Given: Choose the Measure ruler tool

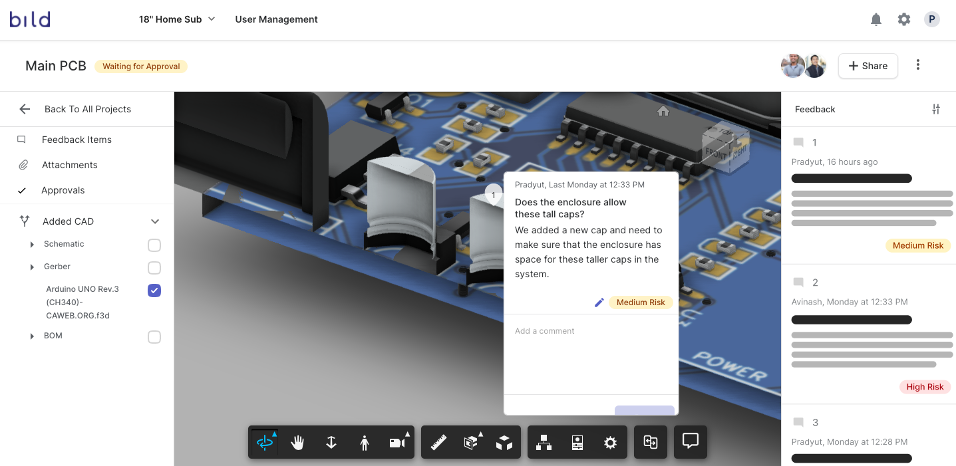Looking at the screenshot, I should pos(438,443).
